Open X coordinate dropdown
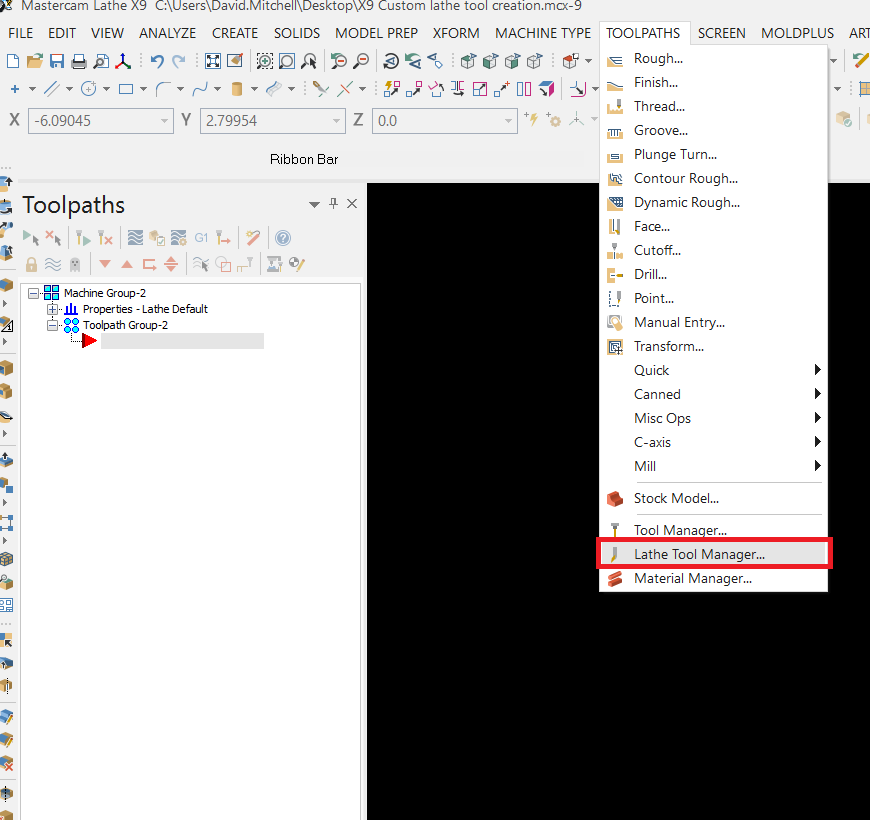Image resolution: width=870 pixels, height=820 pixels. click(x=164, y=120)
